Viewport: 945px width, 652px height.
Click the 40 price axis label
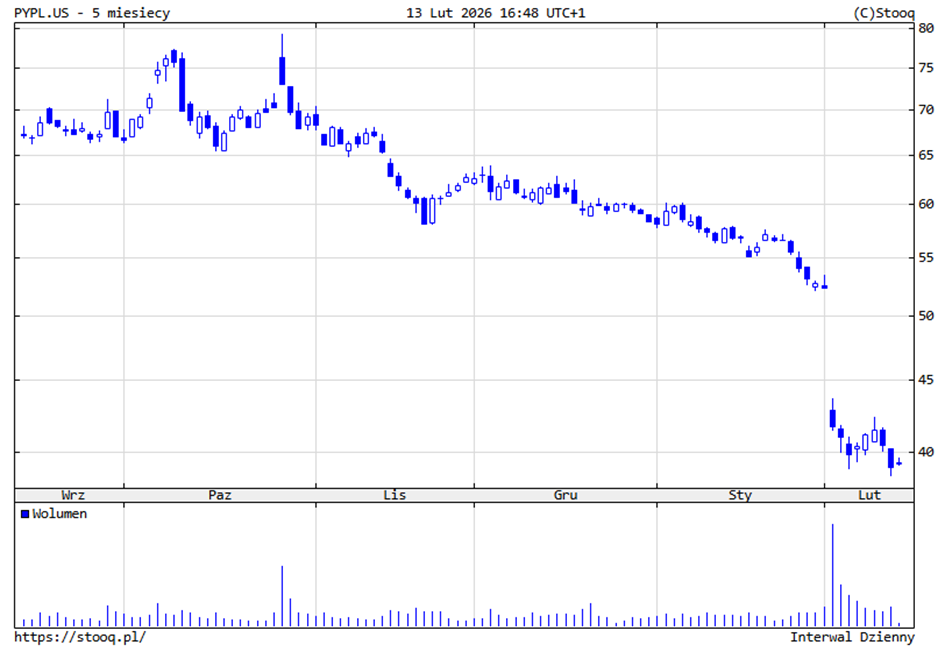coord(926,452)
